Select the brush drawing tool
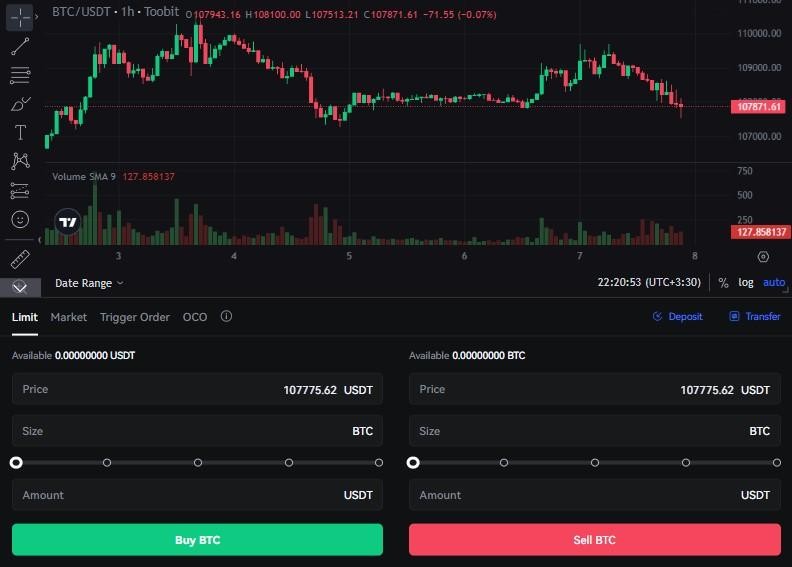 (x=20, y=104)
